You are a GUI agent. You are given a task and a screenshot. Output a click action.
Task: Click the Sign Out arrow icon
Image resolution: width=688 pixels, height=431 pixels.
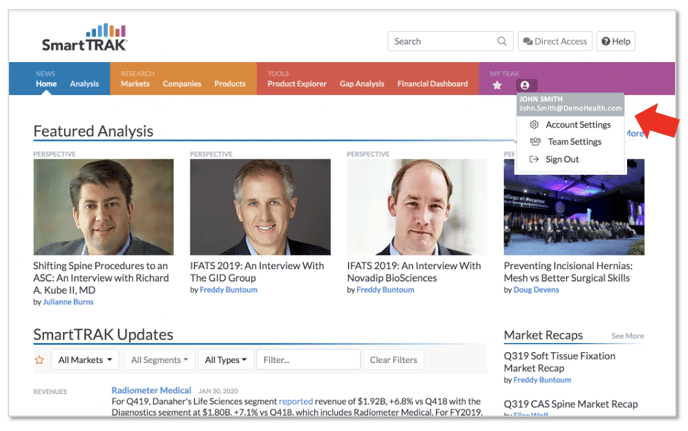[x=534, y=159]
